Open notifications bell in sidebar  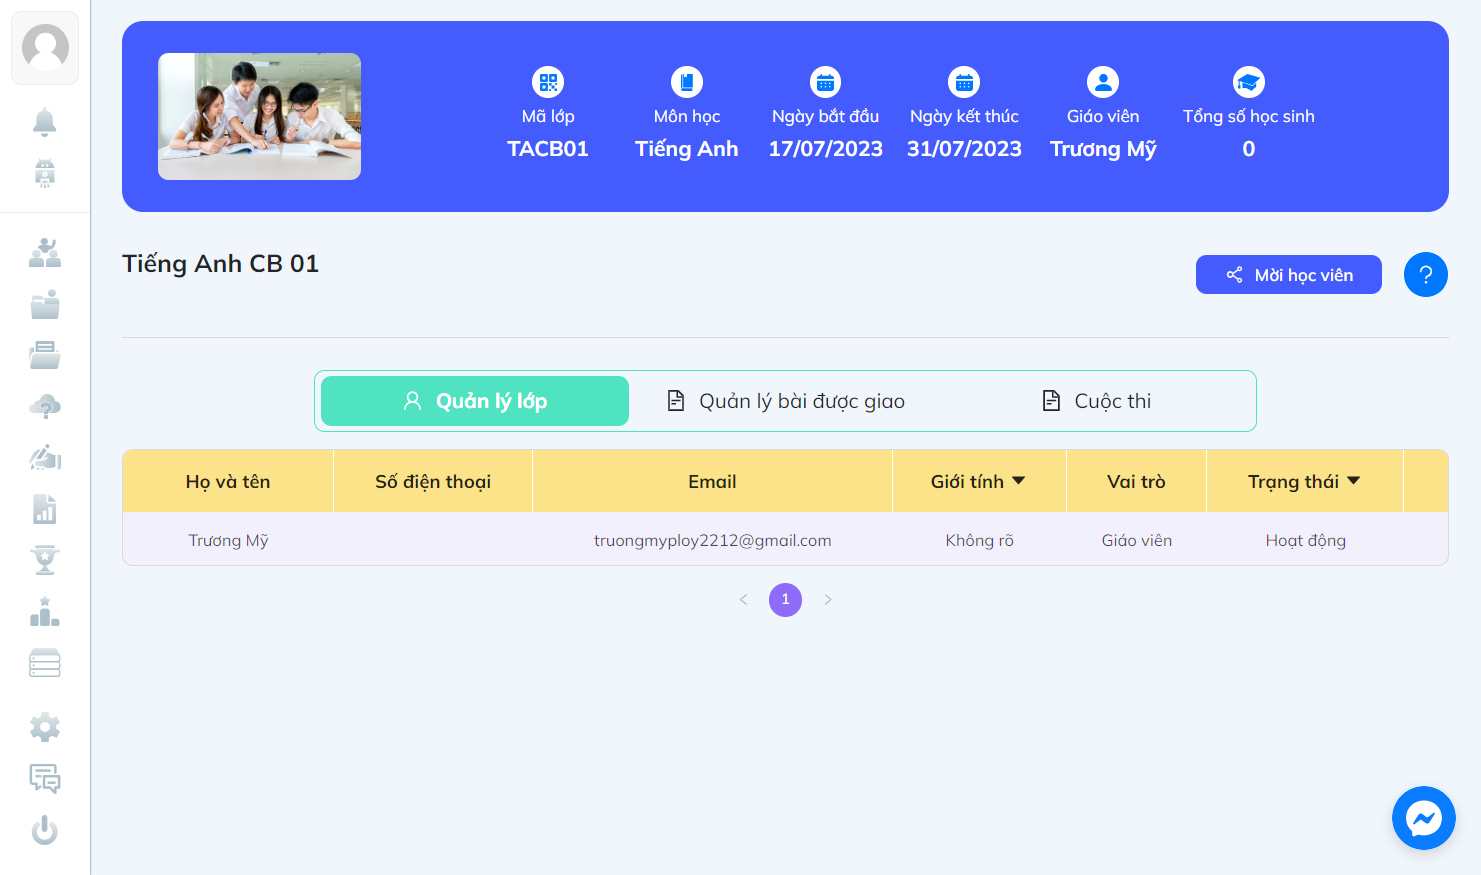pyautogui.click(x=44, y=122)
